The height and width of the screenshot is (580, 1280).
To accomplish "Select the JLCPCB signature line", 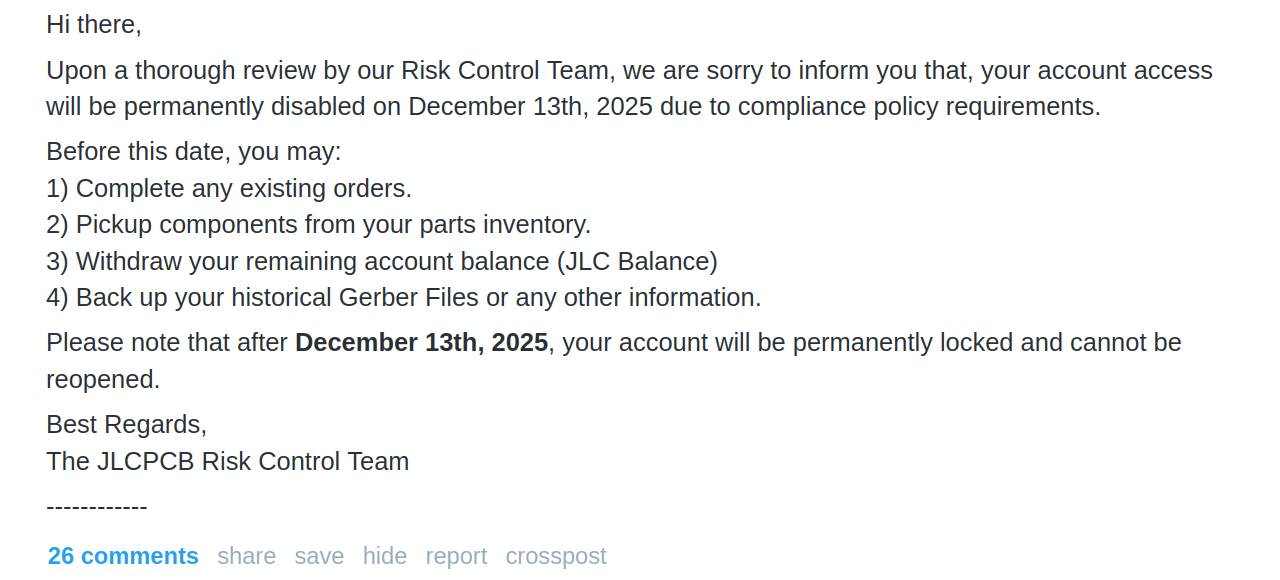I will [227, 461].
